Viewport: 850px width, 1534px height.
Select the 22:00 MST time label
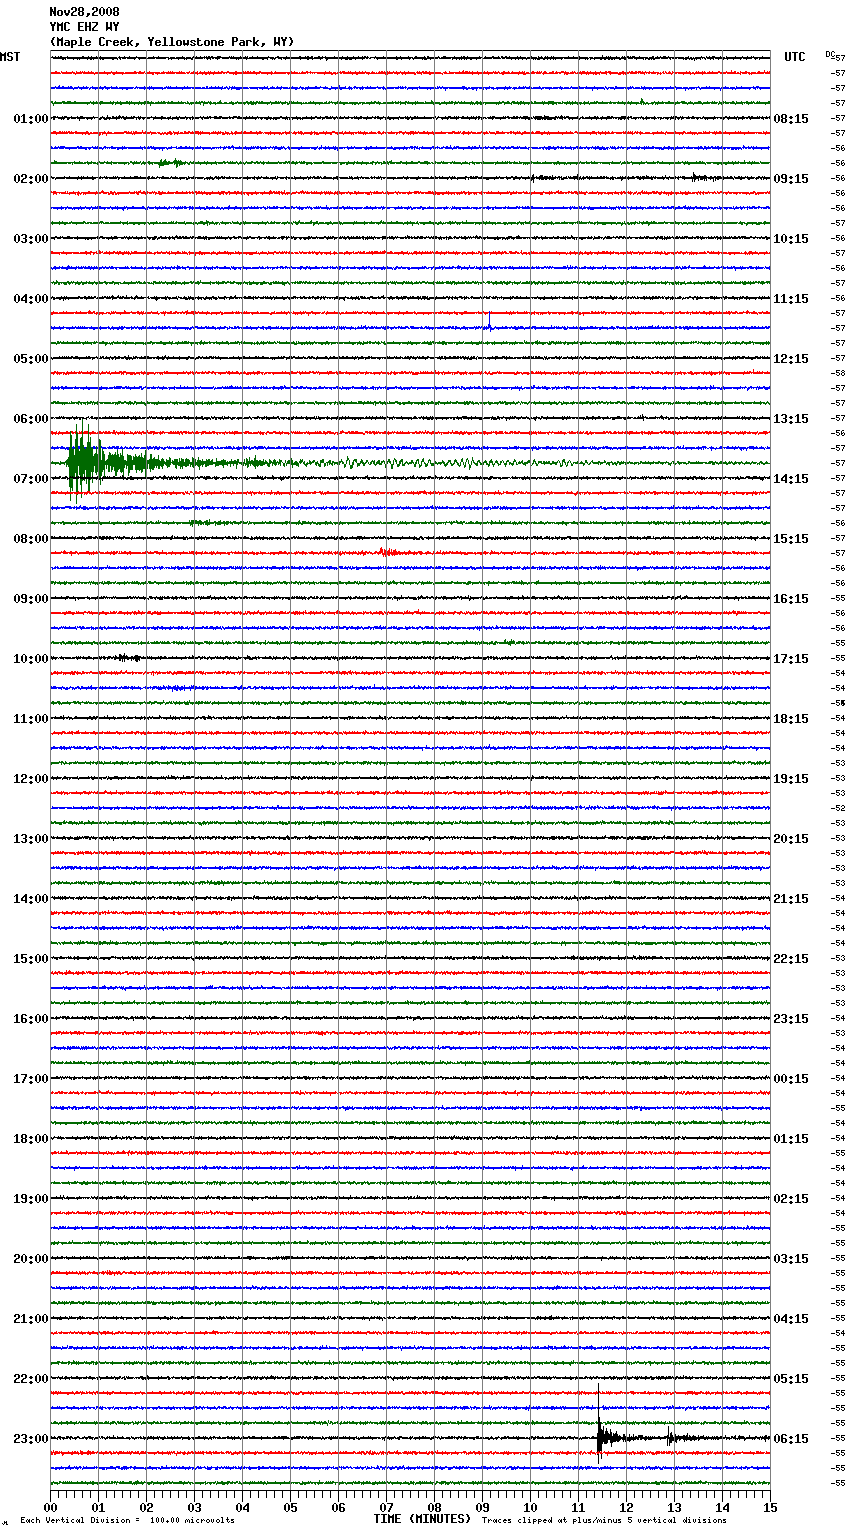31,1379
